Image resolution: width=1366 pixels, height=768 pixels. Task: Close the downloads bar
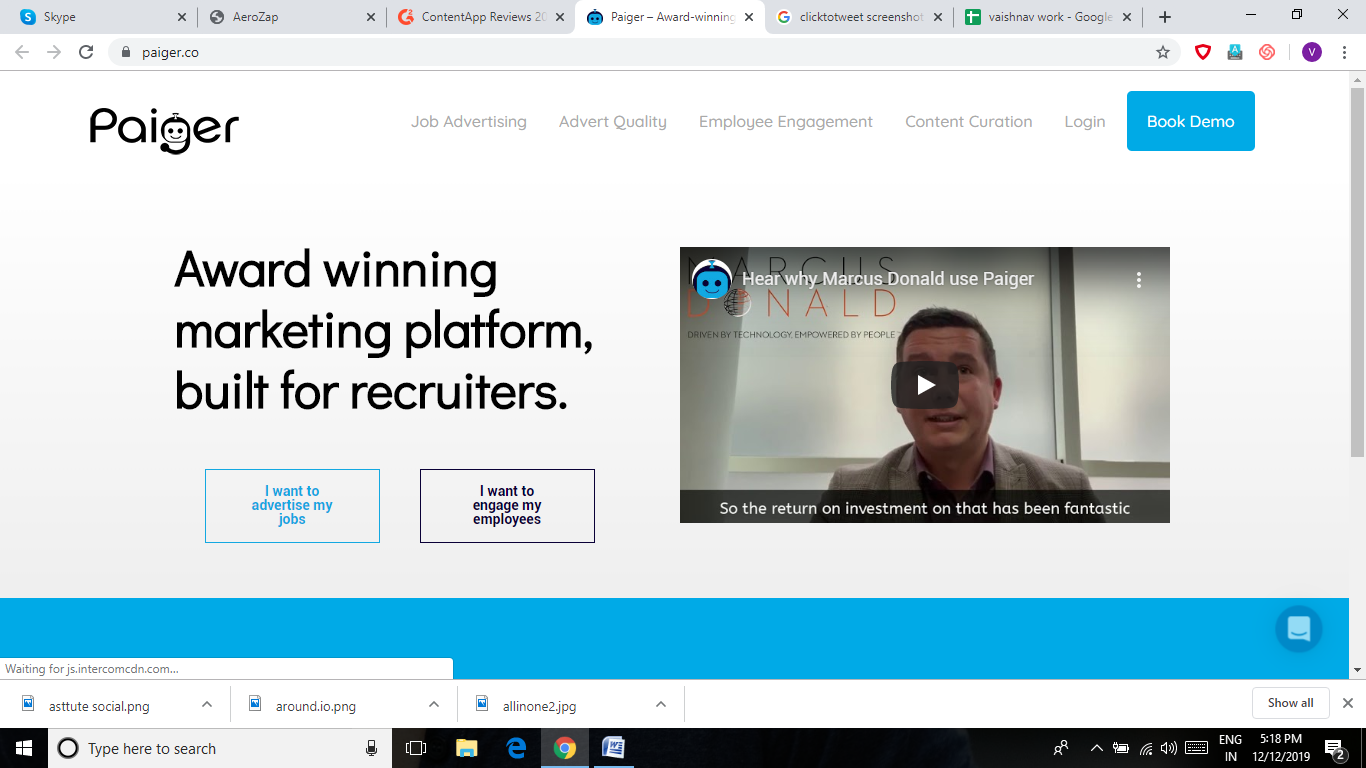click(x=1347, y=703)
